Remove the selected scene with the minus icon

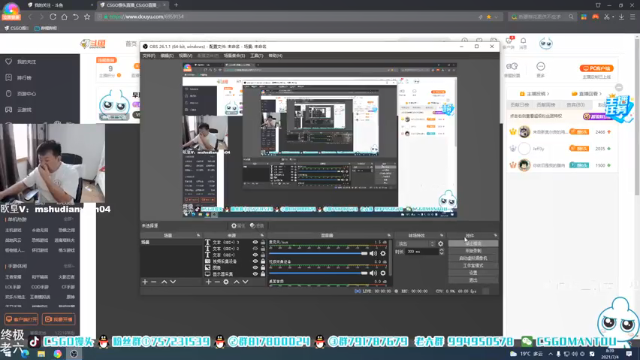(153, 282)
